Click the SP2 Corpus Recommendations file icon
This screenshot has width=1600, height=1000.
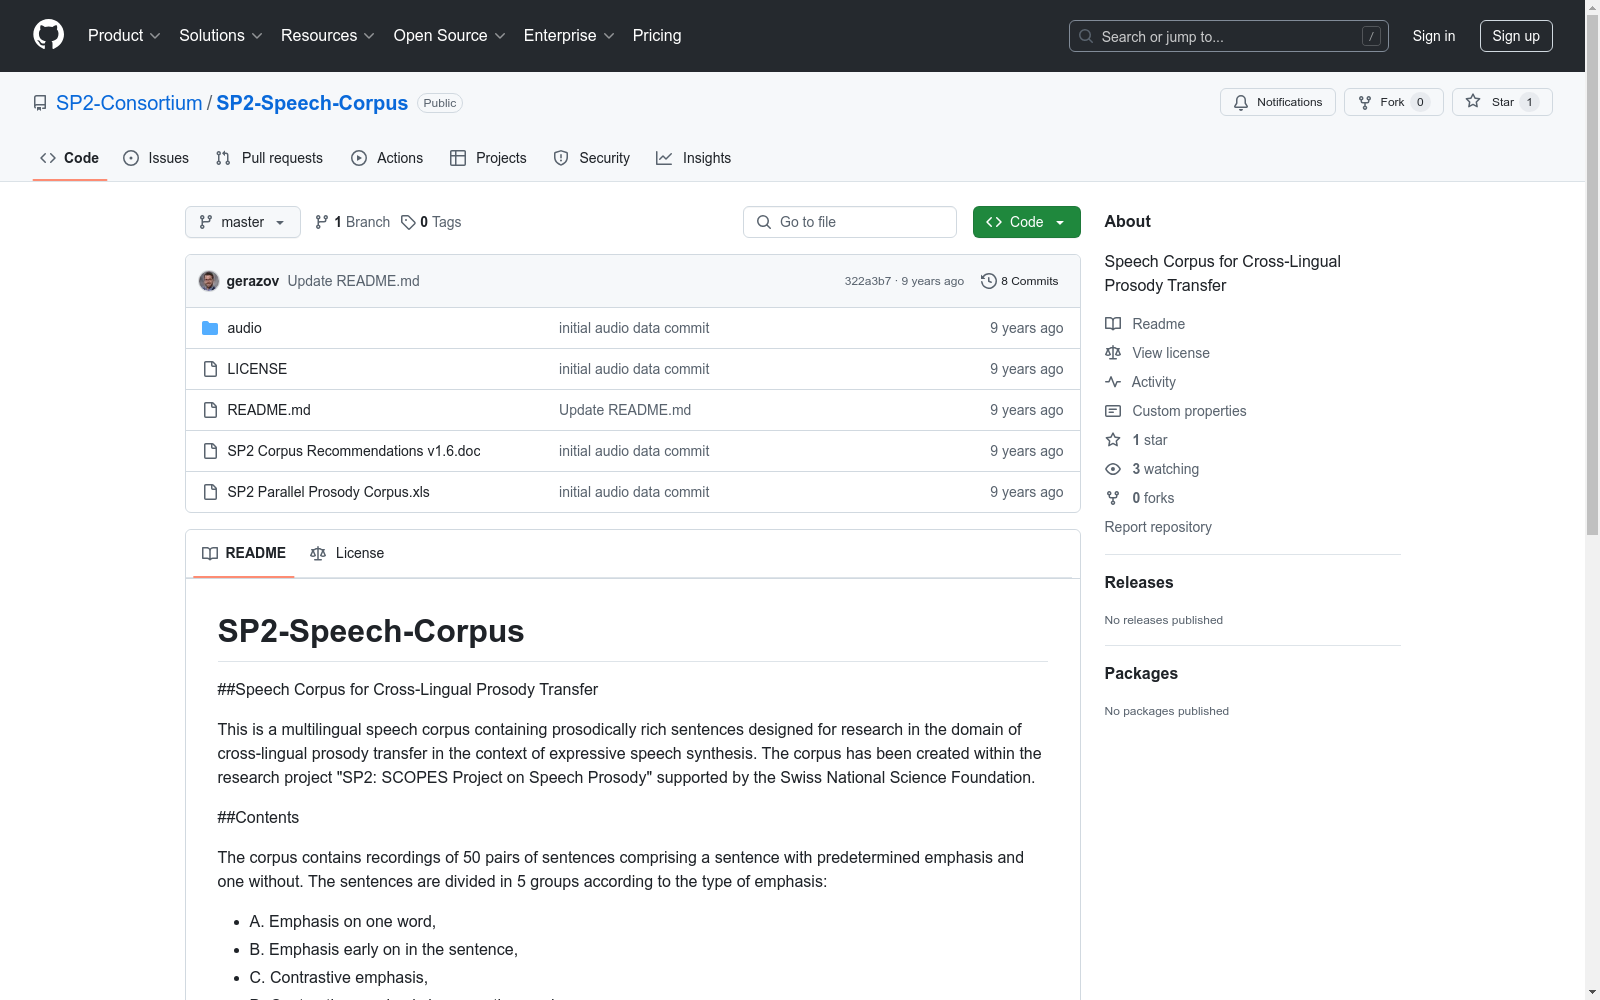(x=210, y=451)
